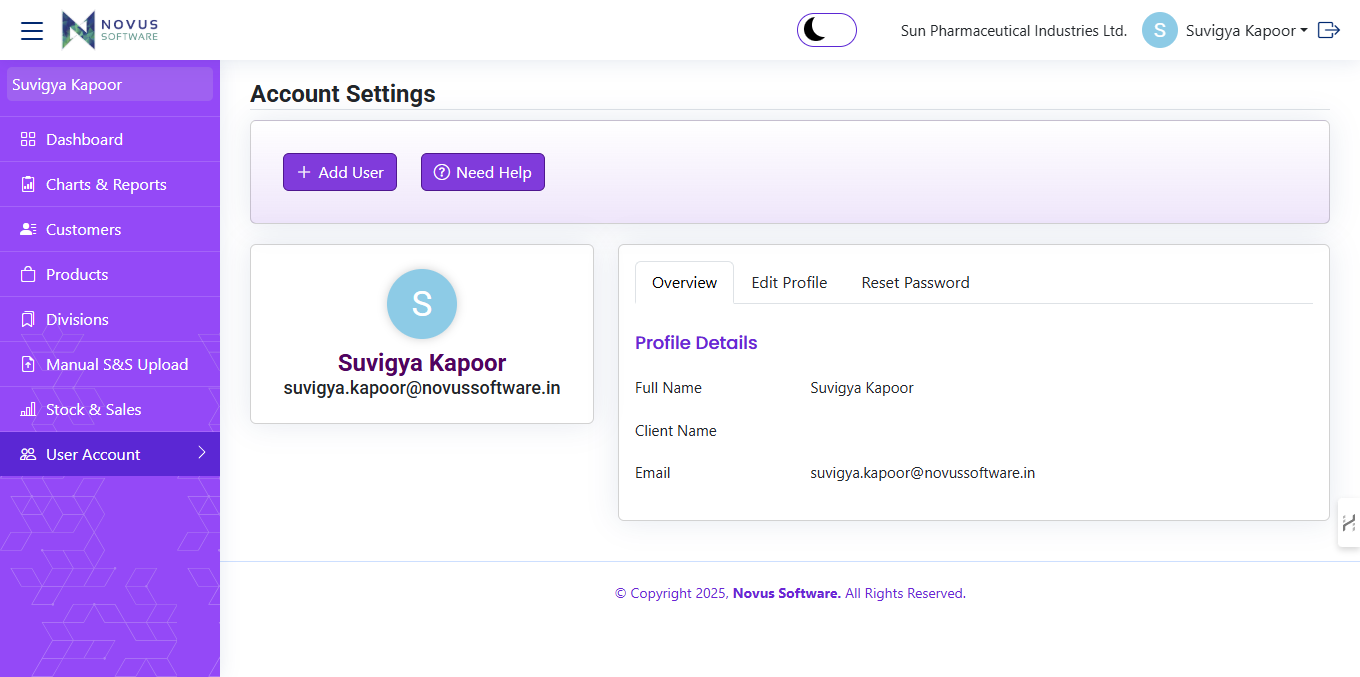The width and height of the screenshot is (1360, 677).
Task: Click Charts & Reports clipboard icon
Action: 28,184
